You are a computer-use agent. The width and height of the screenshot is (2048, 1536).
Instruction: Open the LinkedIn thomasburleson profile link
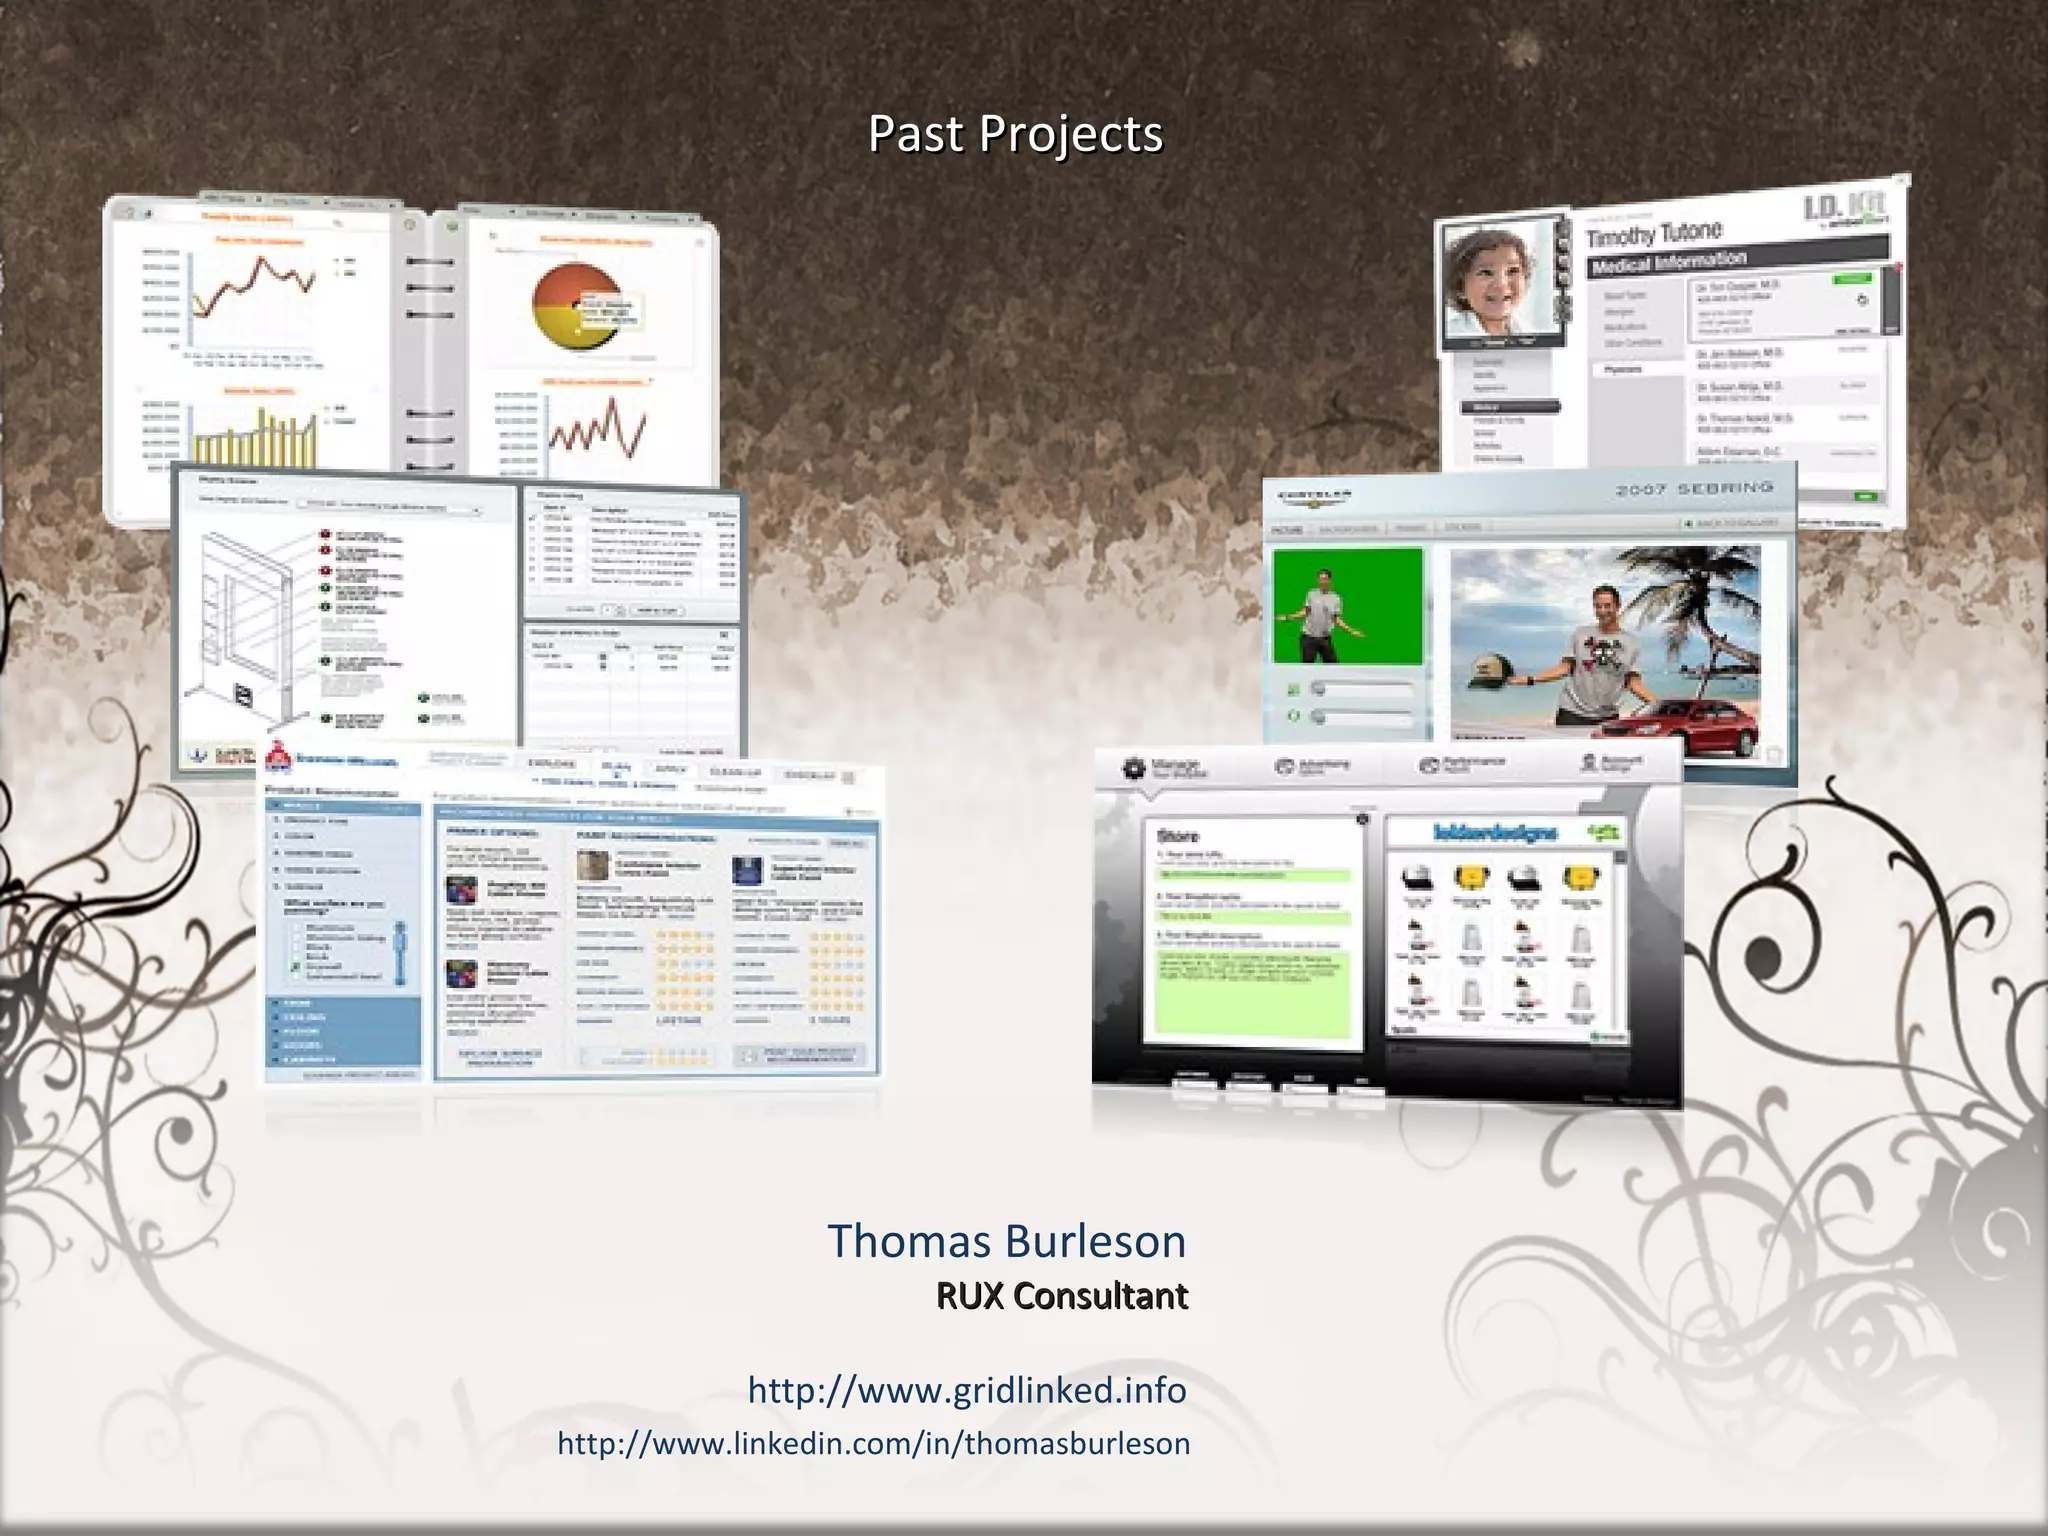coord(874,1443)
